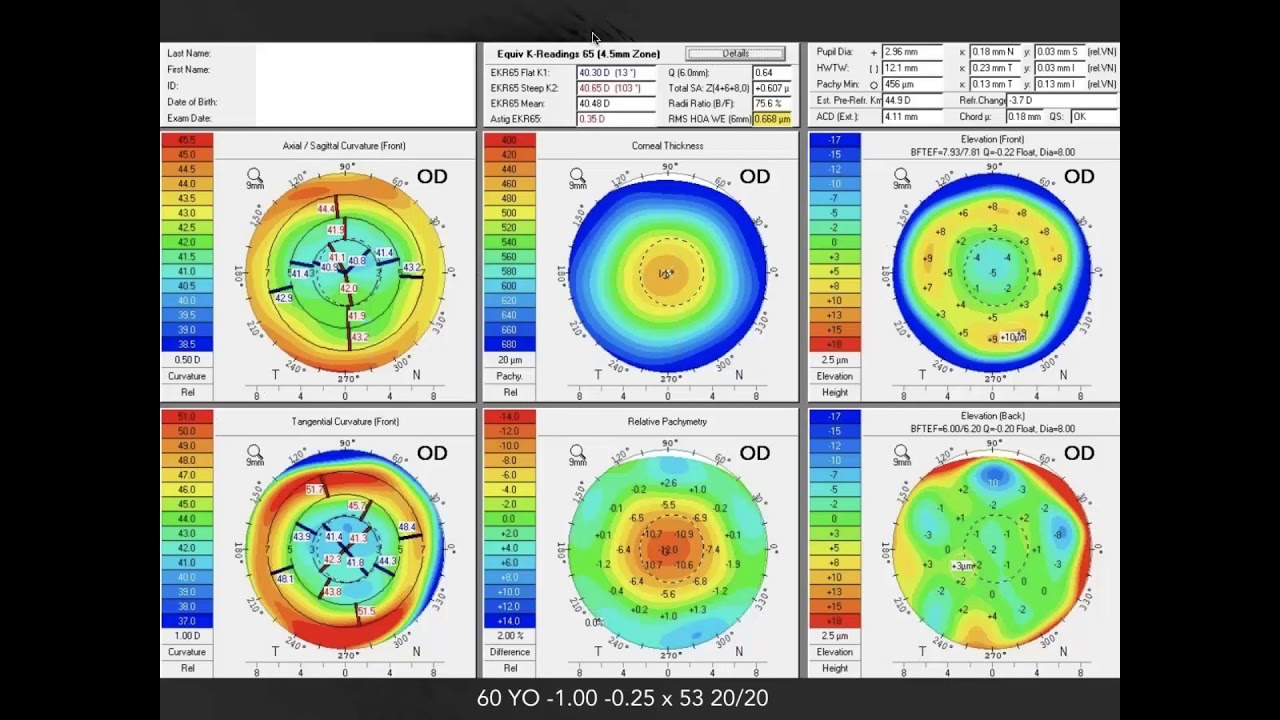The image size is (1280, 720).
Task: Click the Curvature label under the axial scale
Action: click(187, 376)
